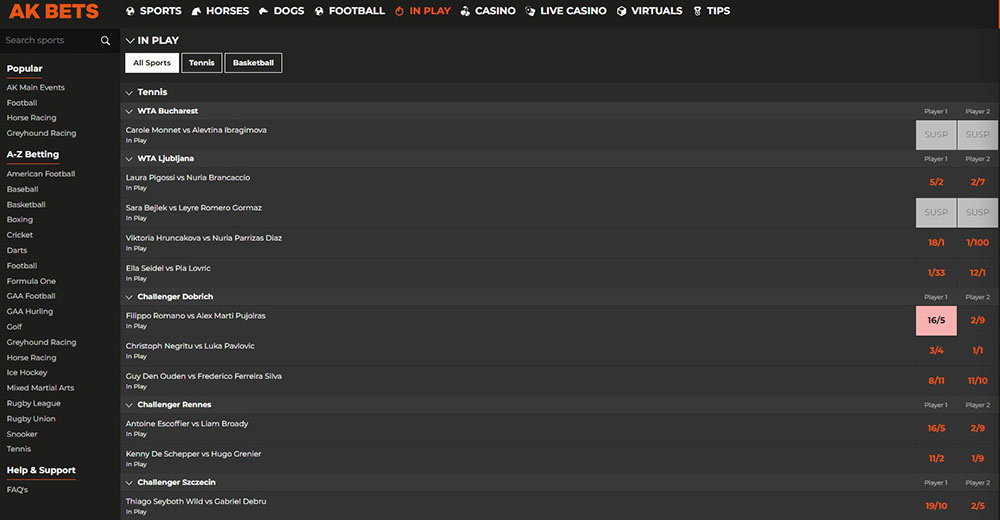
Task: Select 5/2 odds for Laura Pigossi
Action: 936,182
